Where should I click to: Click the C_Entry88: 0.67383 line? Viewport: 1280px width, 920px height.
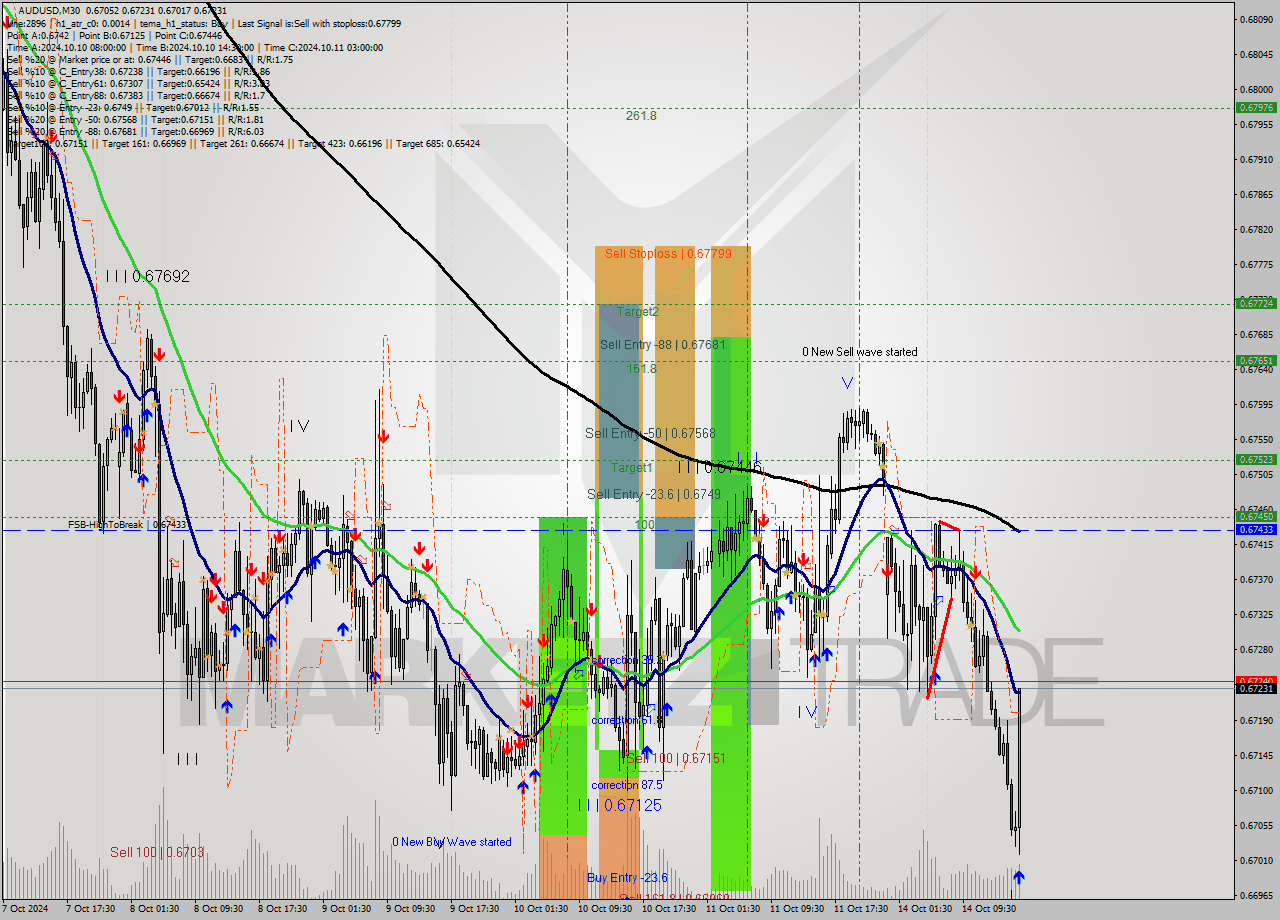(135, 95)
